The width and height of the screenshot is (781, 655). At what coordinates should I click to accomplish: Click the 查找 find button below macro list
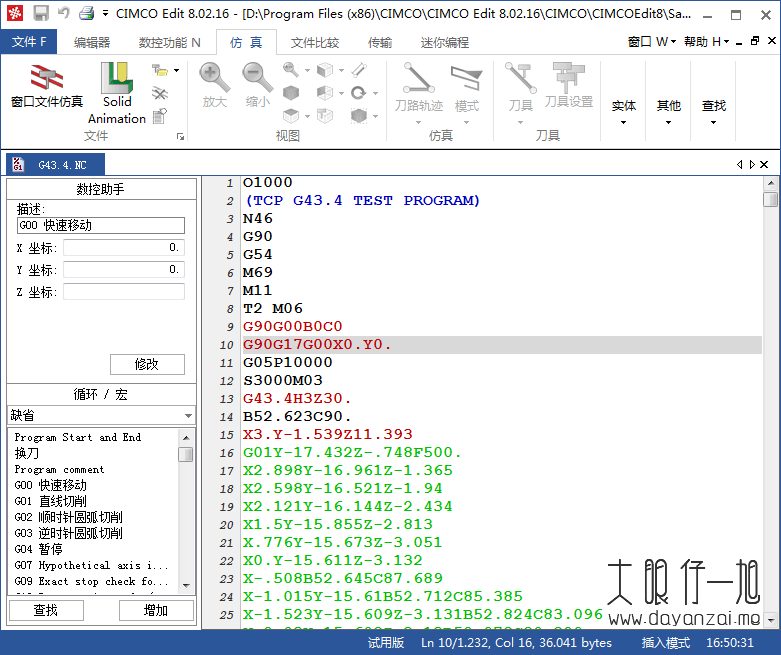pos(46,611)
